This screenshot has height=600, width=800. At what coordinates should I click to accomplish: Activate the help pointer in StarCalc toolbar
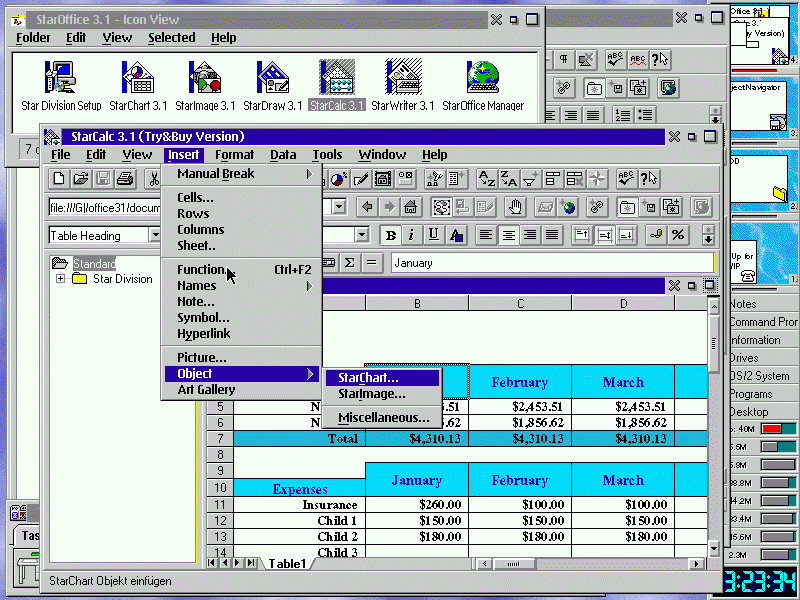coord(648,179)
